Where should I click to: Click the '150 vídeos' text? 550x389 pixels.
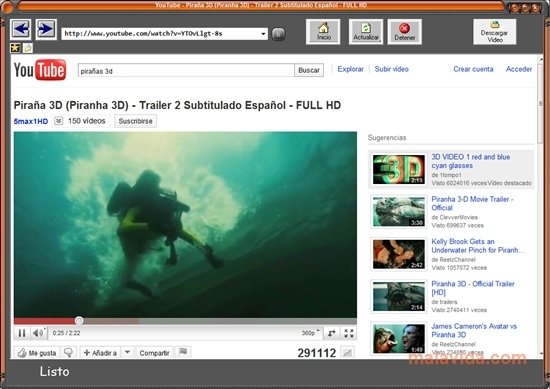coord(87,121)
